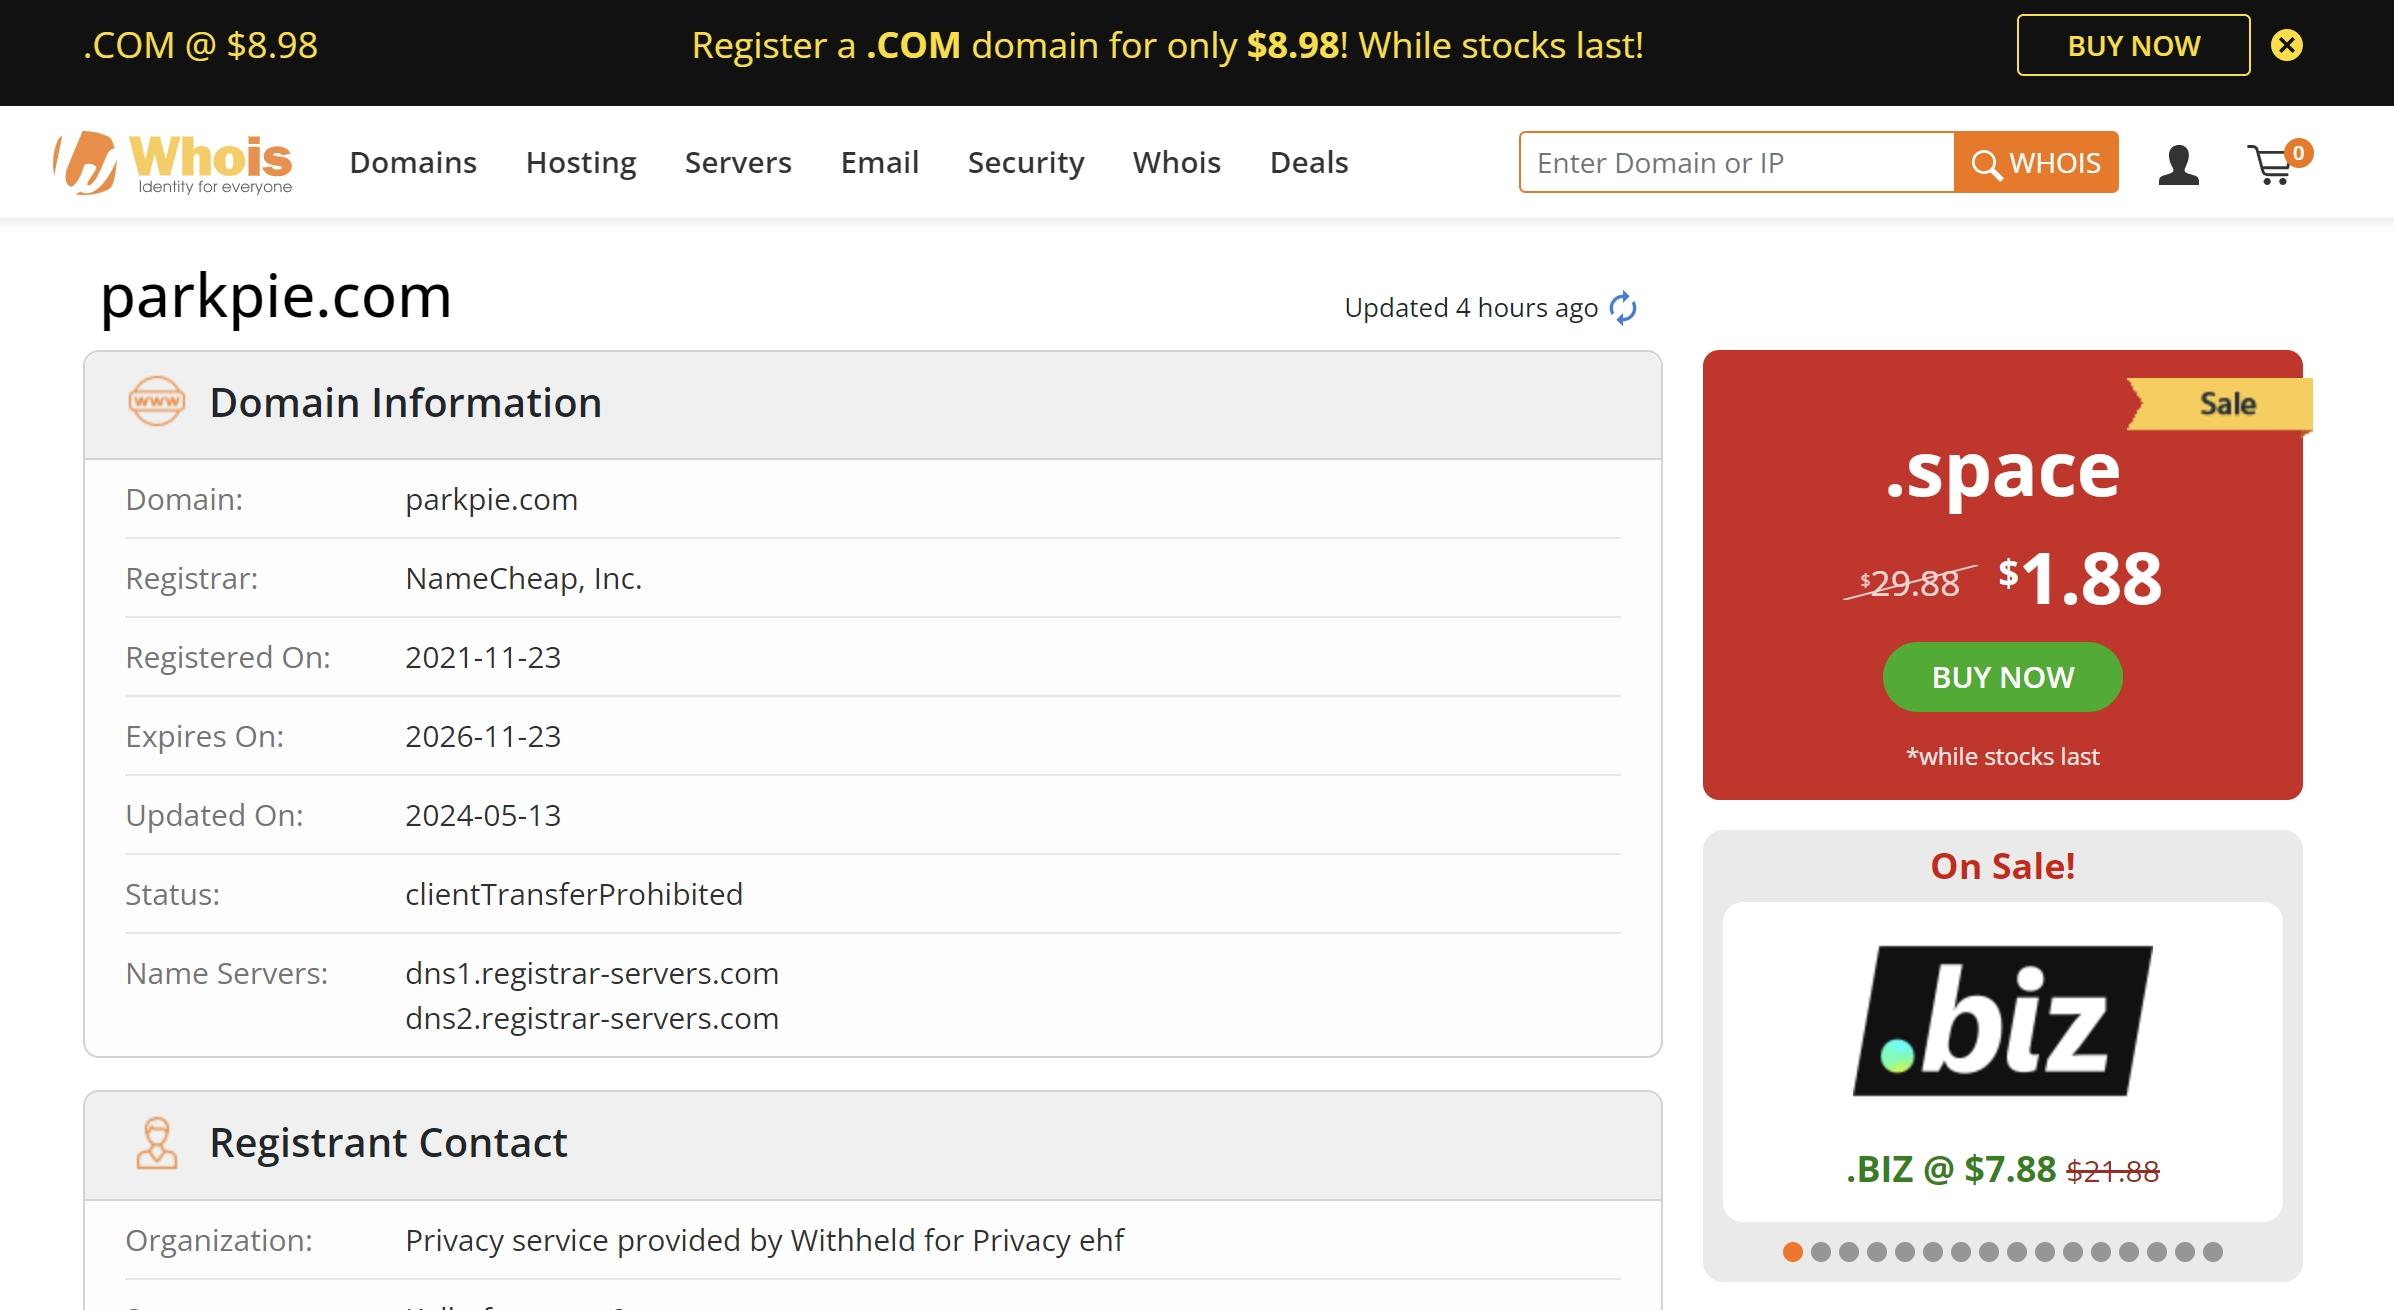Viewport: 2394px width, 1310px height.
Task: Select the last carousel dot
Action: click(x=2213, y=1252)
